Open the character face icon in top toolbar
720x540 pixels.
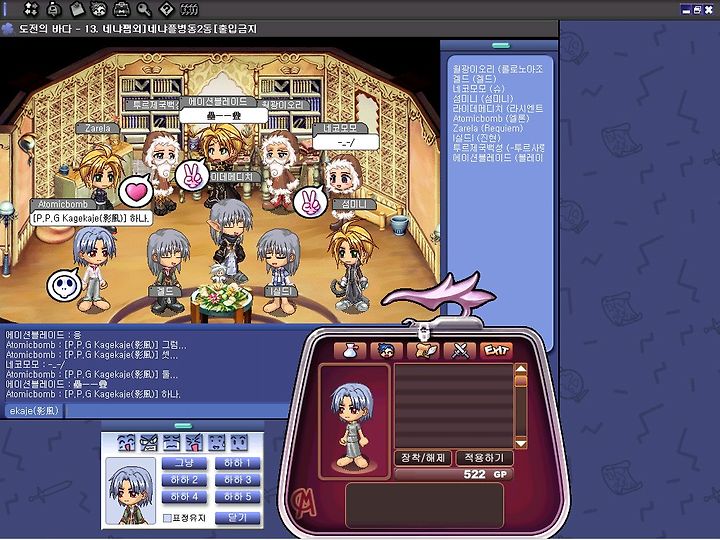(99, 9)
